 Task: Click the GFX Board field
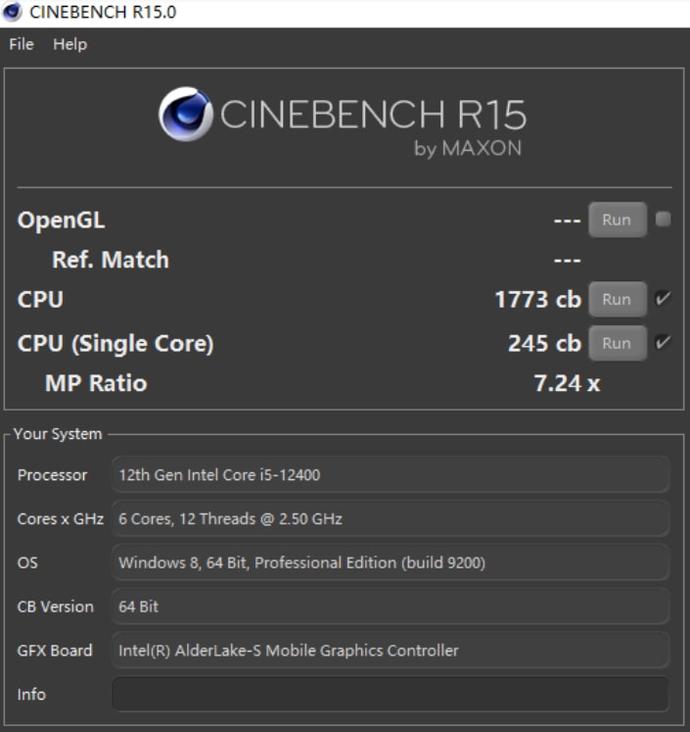(391, 650)
